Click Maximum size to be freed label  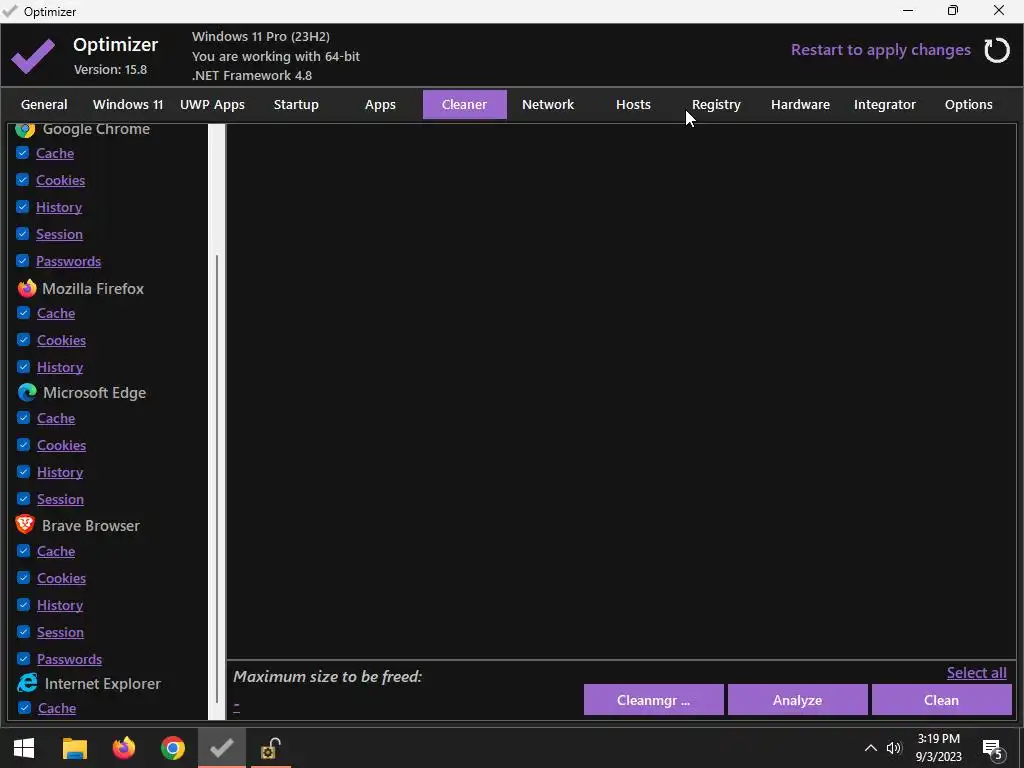pyautogui.click(x=327, y=677)
